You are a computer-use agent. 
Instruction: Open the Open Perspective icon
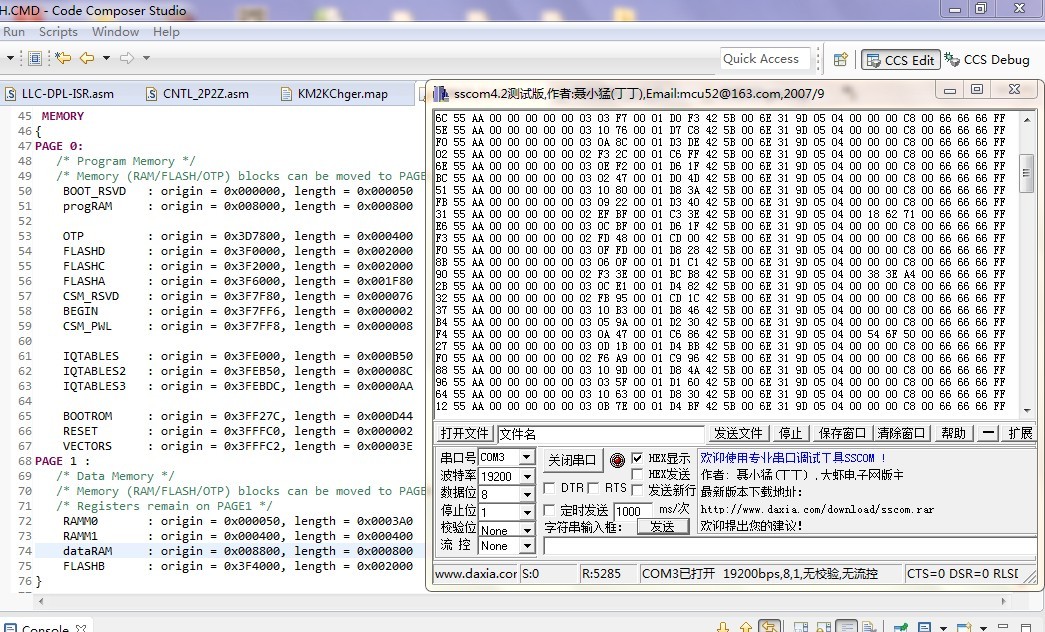click(840, 59)
